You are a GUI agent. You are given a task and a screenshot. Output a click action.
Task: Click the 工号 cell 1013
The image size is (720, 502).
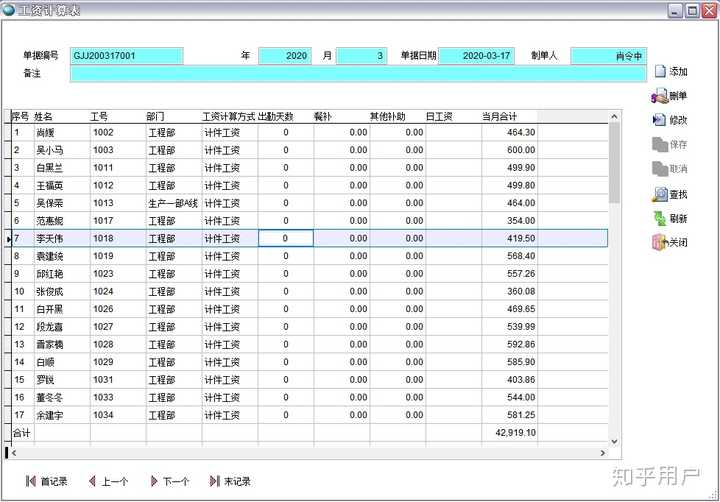click(x=118, y=203)
